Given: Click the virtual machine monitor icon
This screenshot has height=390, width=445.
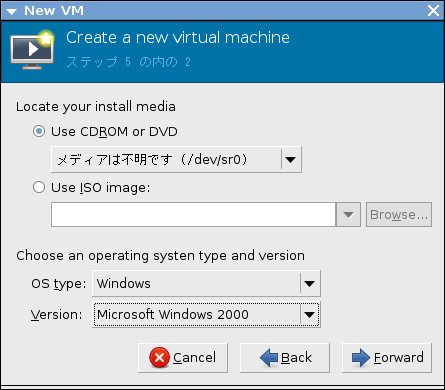Looking at the screenshot, I should click(x=32, y=50).
